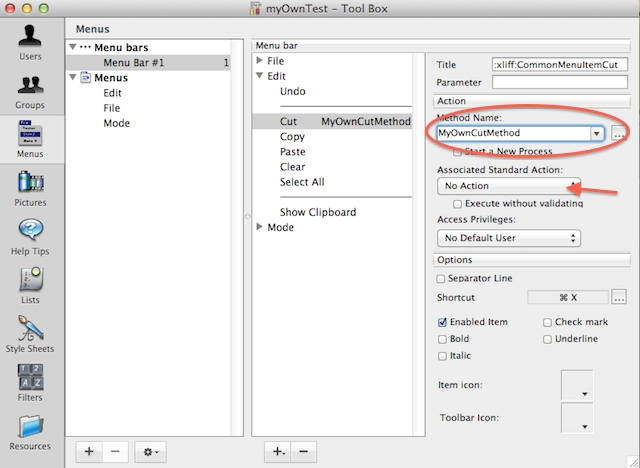This screenshot has width=640, height=468.
Task: Click the minus button under menu bars list
Action: tap(115, 451)
